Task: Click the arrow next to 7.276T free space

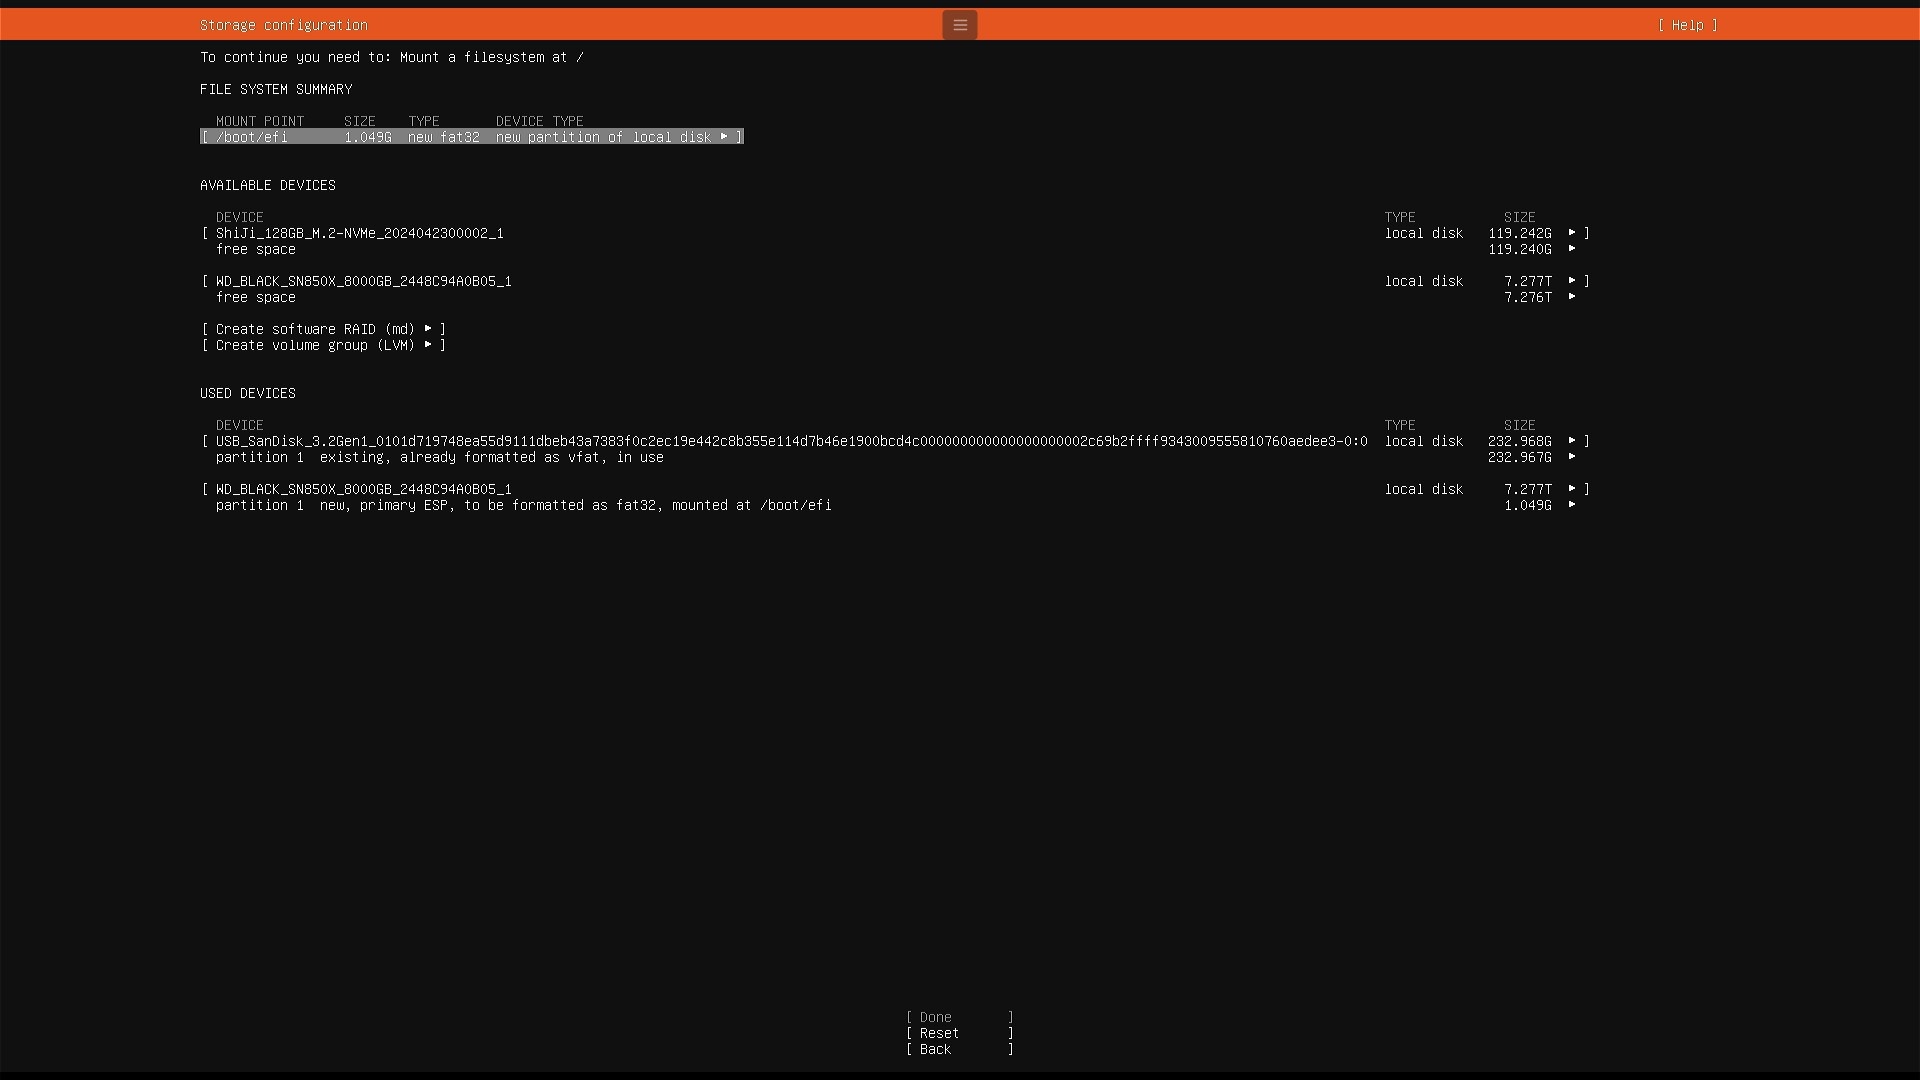Action: 1572,297
